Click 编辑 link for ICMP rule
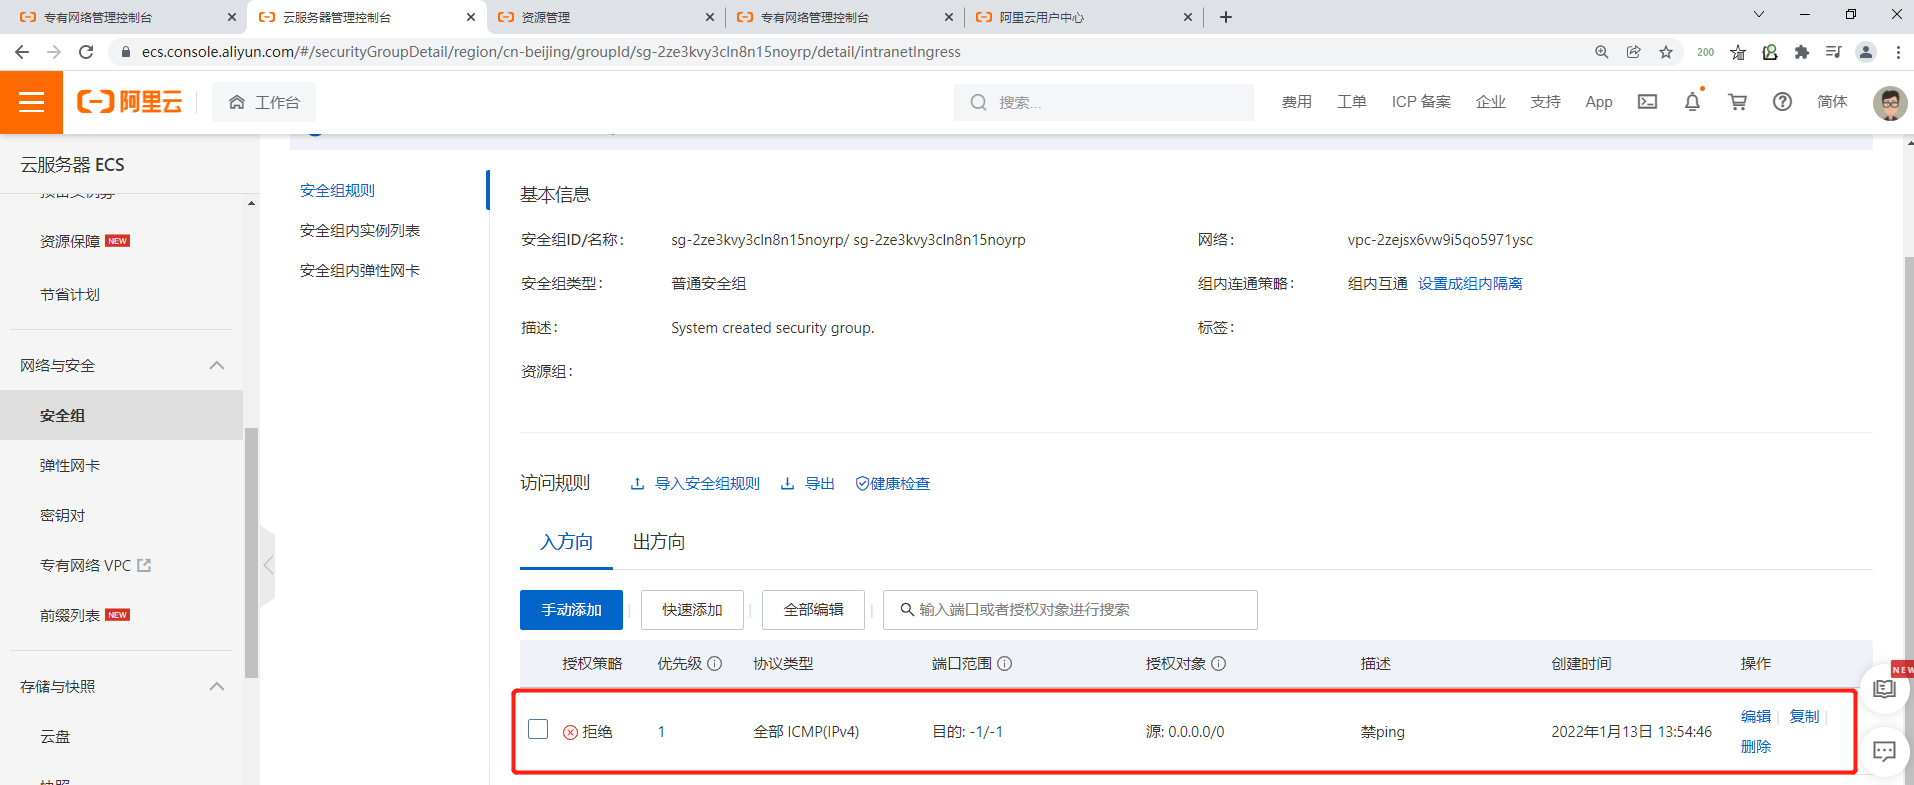This screenshot has height=785, width=1914. pos(1755,717)
